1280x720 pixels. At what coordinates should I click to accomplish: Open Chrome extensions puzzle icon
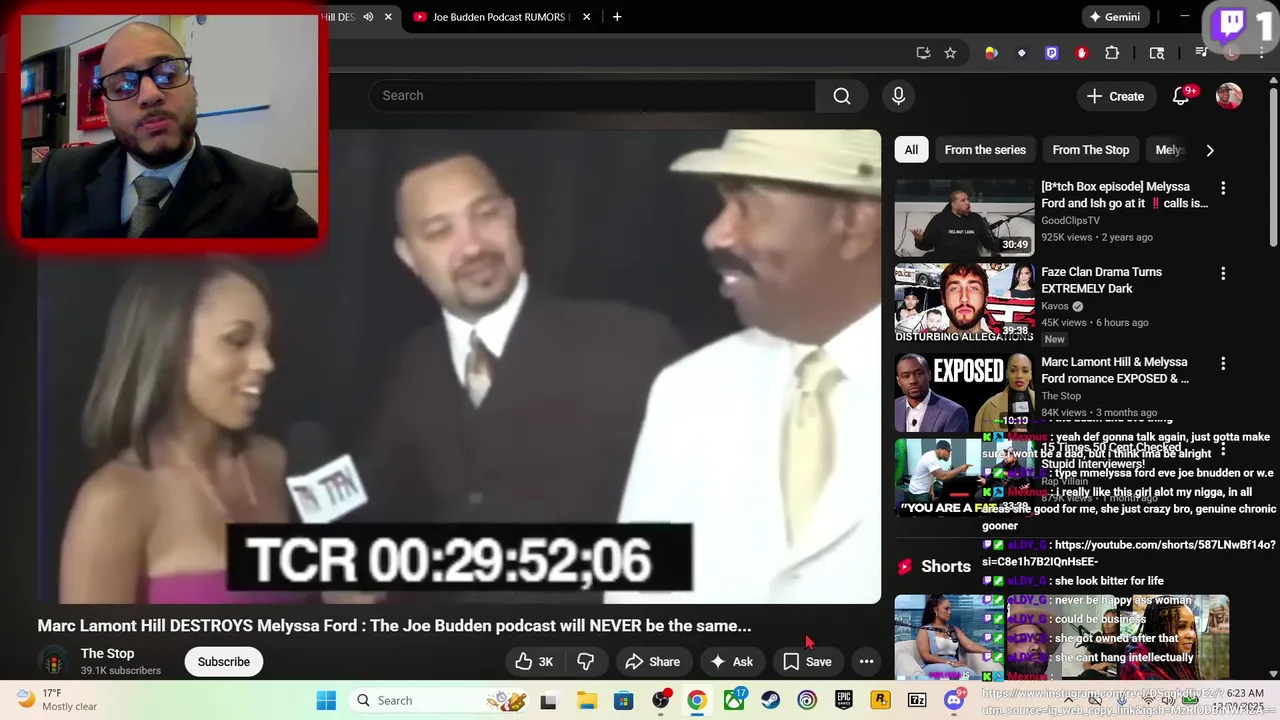[1112, 53]
